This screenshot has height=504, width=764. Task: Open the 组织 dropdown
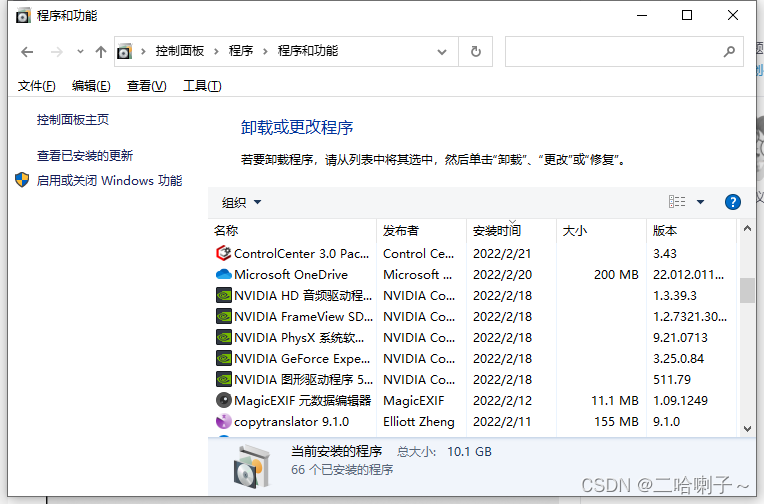coord(241,202)
